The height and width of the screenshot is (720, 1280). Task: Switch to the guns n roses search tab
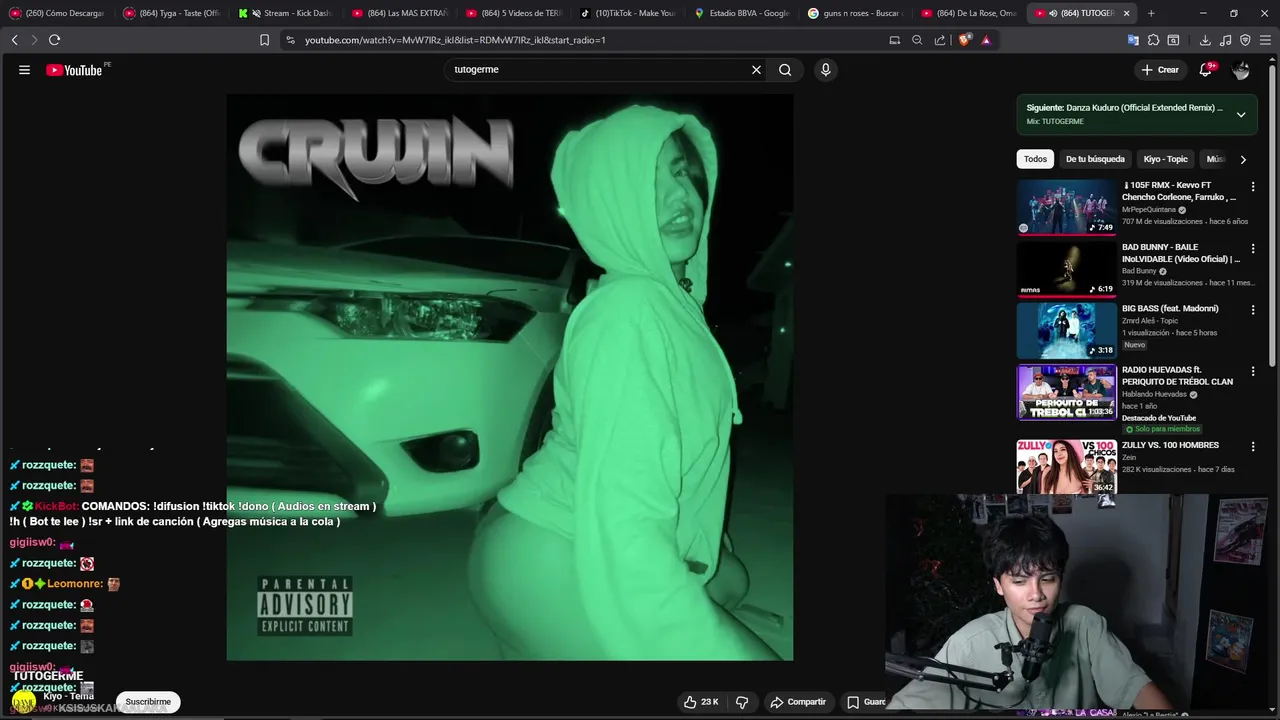point(855,13)
